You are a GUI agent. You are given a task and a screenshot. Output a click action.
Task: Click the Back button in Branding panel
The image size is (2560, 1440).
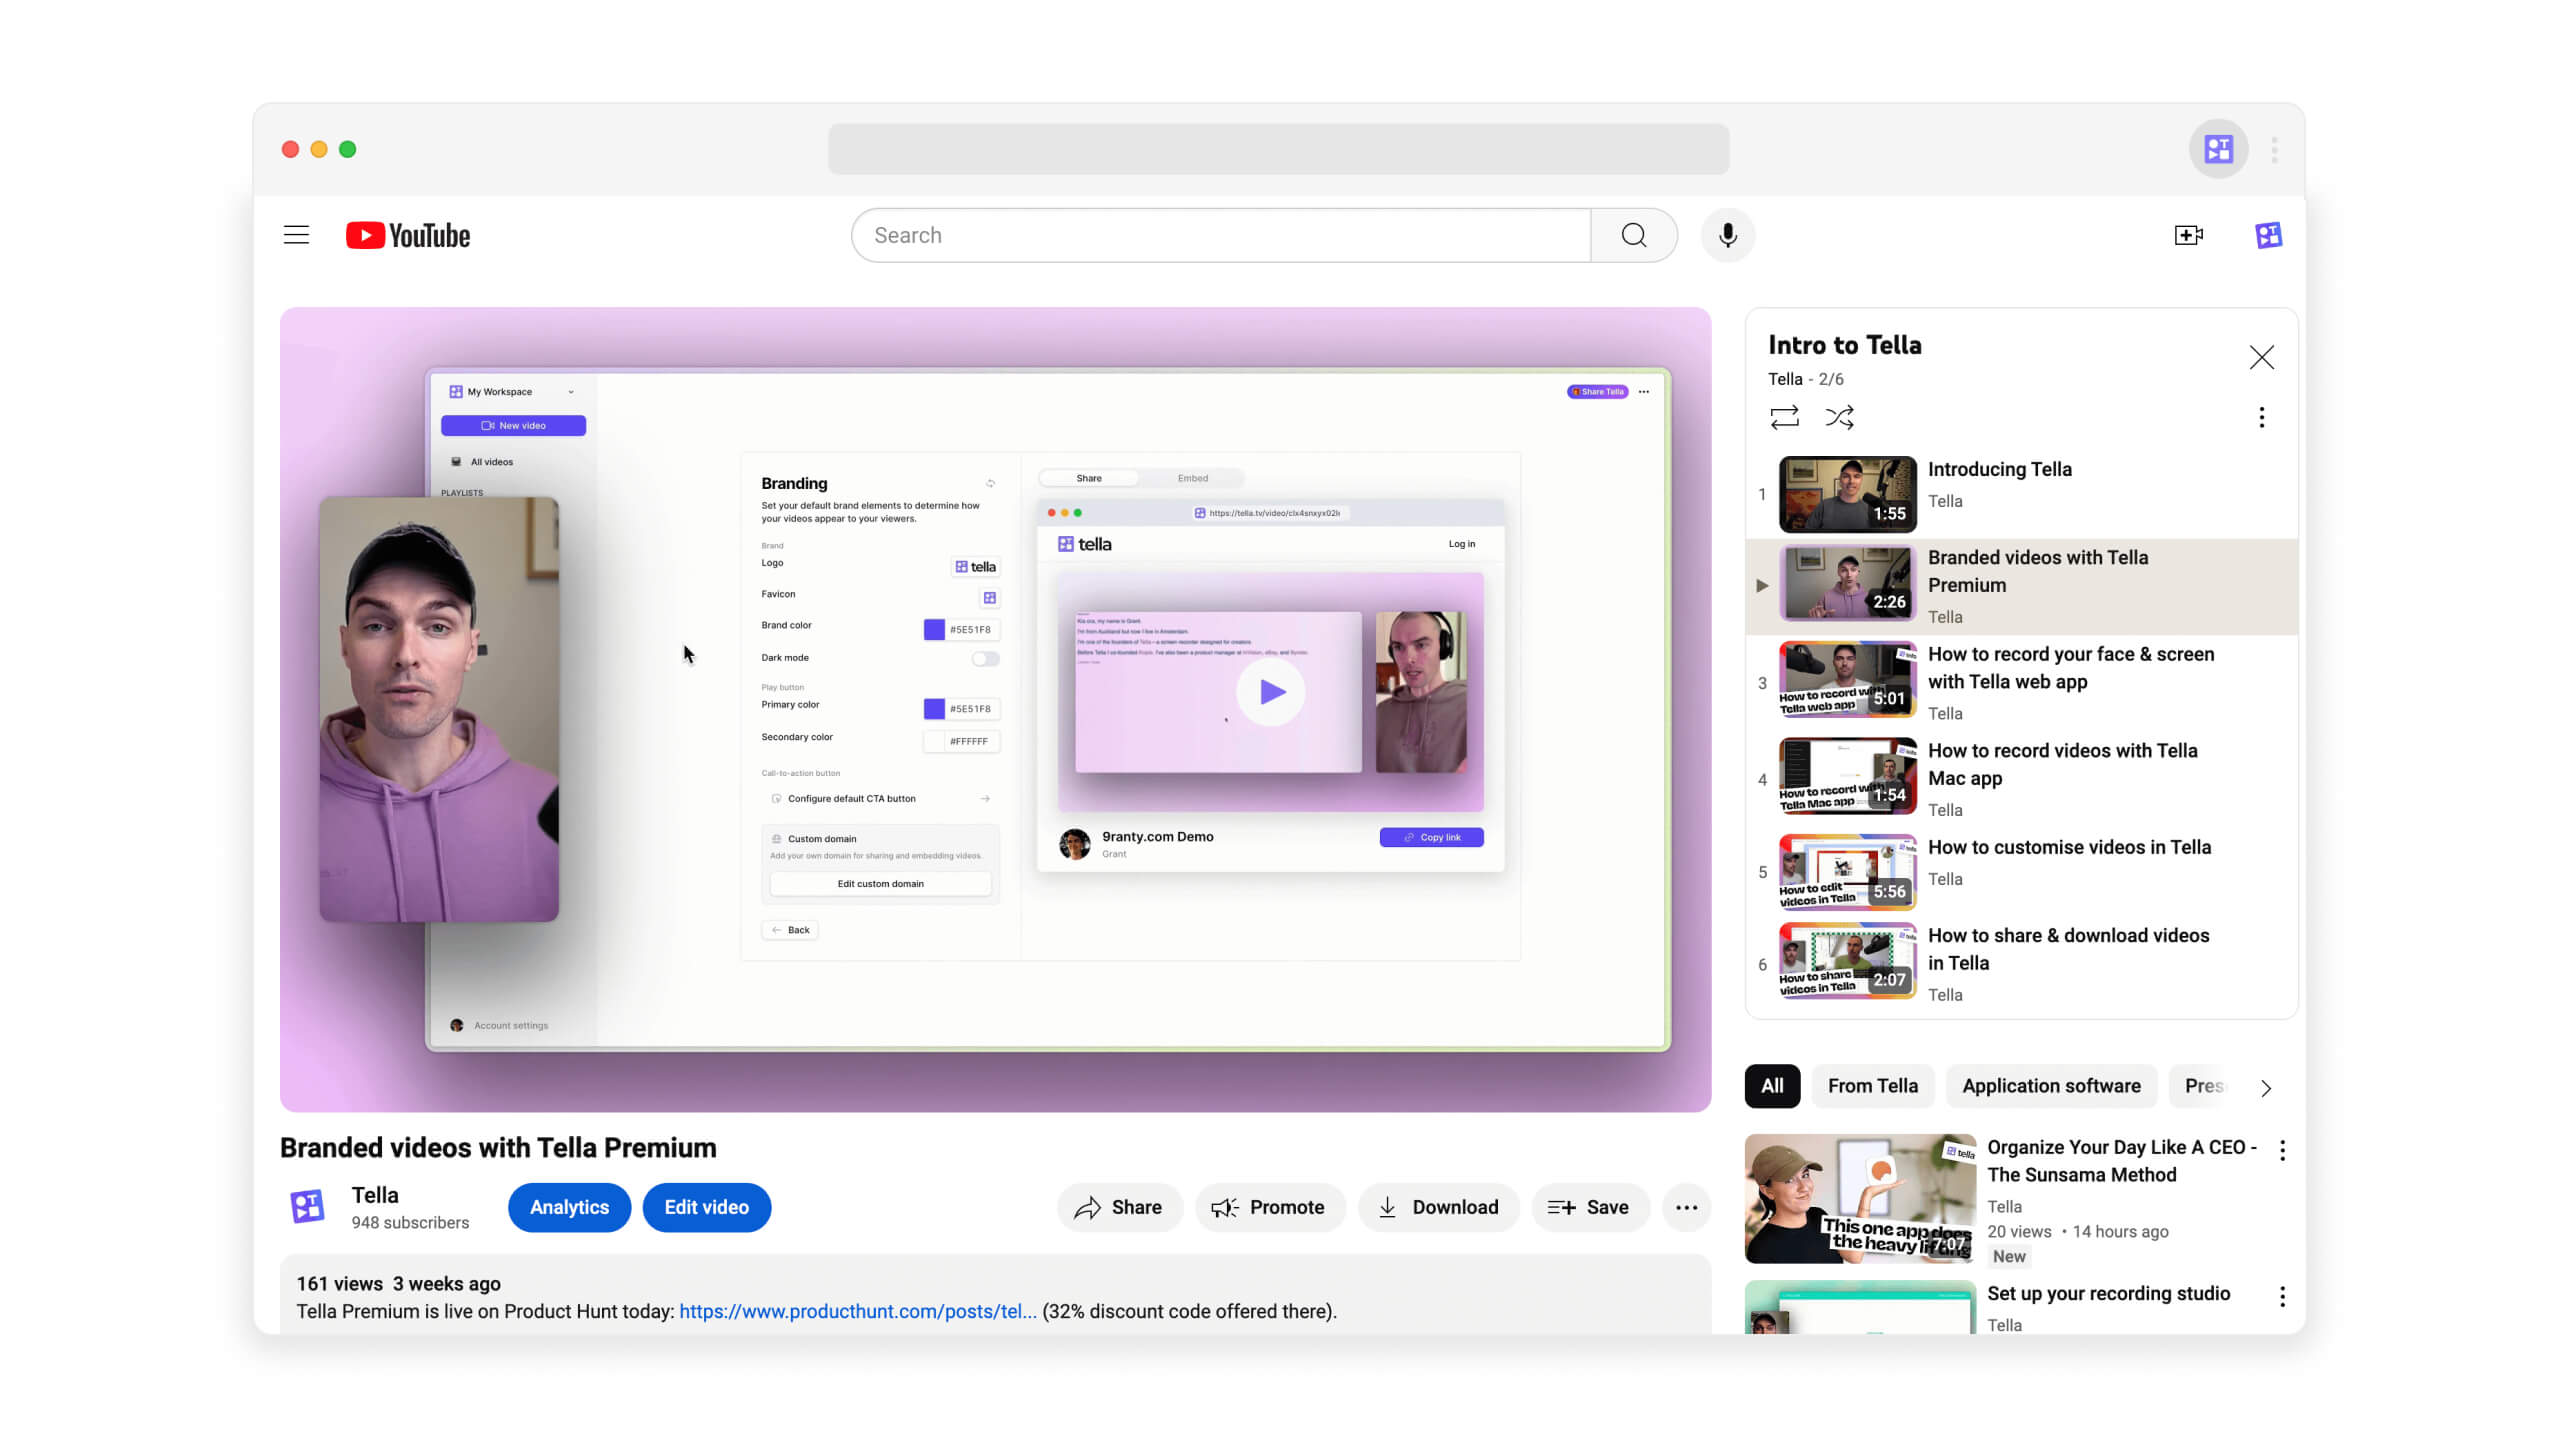tap(790, 929)
